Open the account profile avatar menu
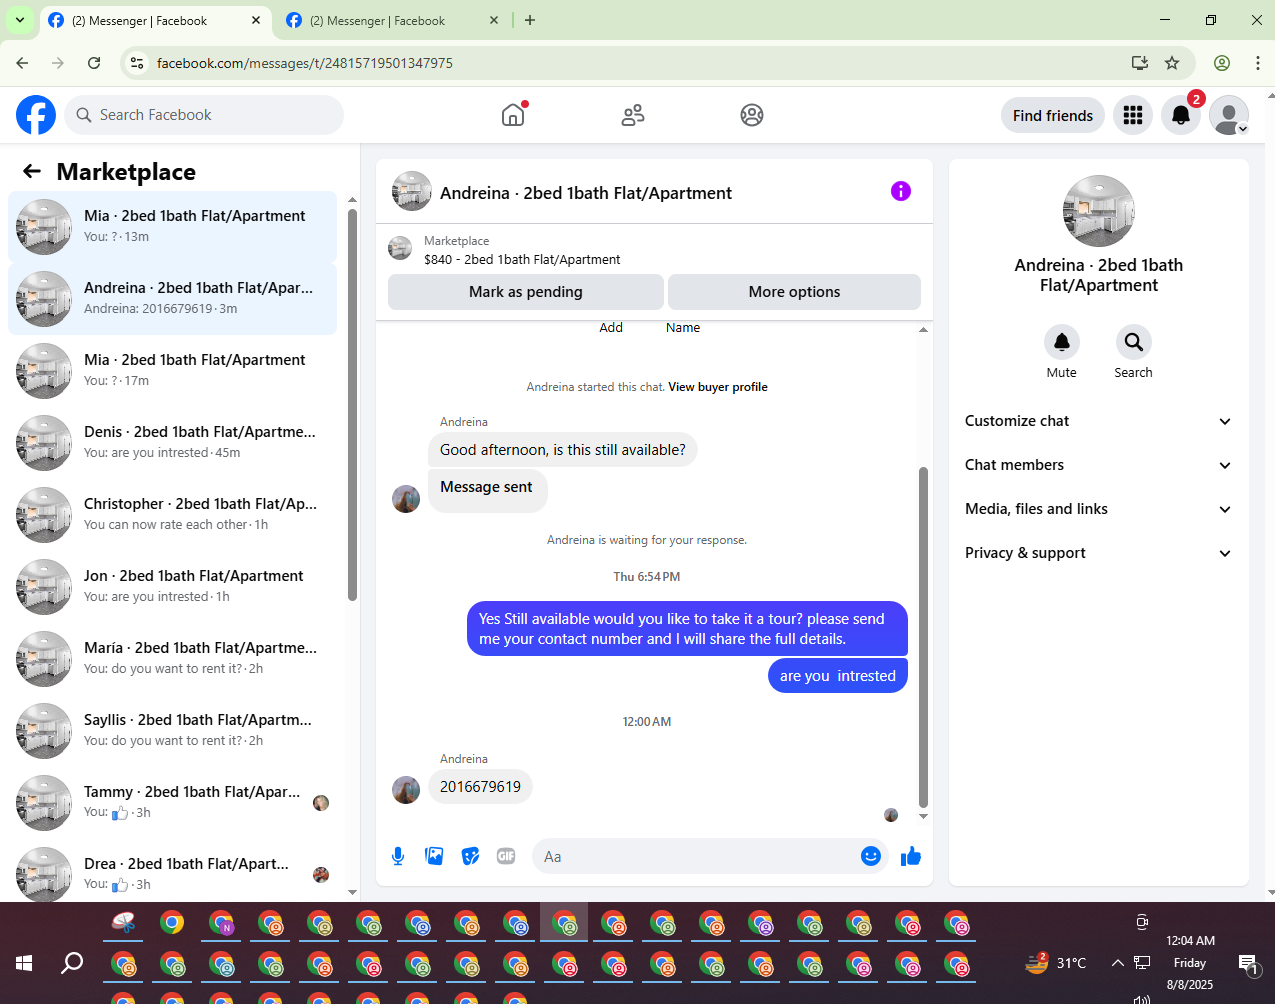Viewport: 1275px width, 1004px height. (x=1229, y=115)
